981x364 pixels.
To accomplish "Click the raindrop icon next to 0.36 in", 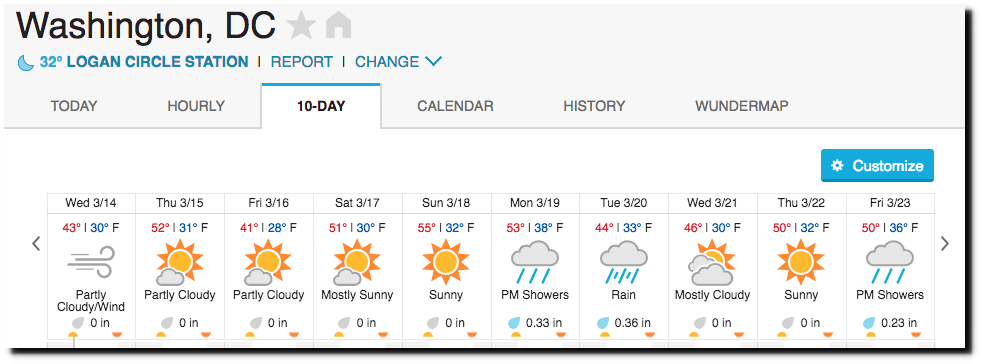I will pos(603,323).
